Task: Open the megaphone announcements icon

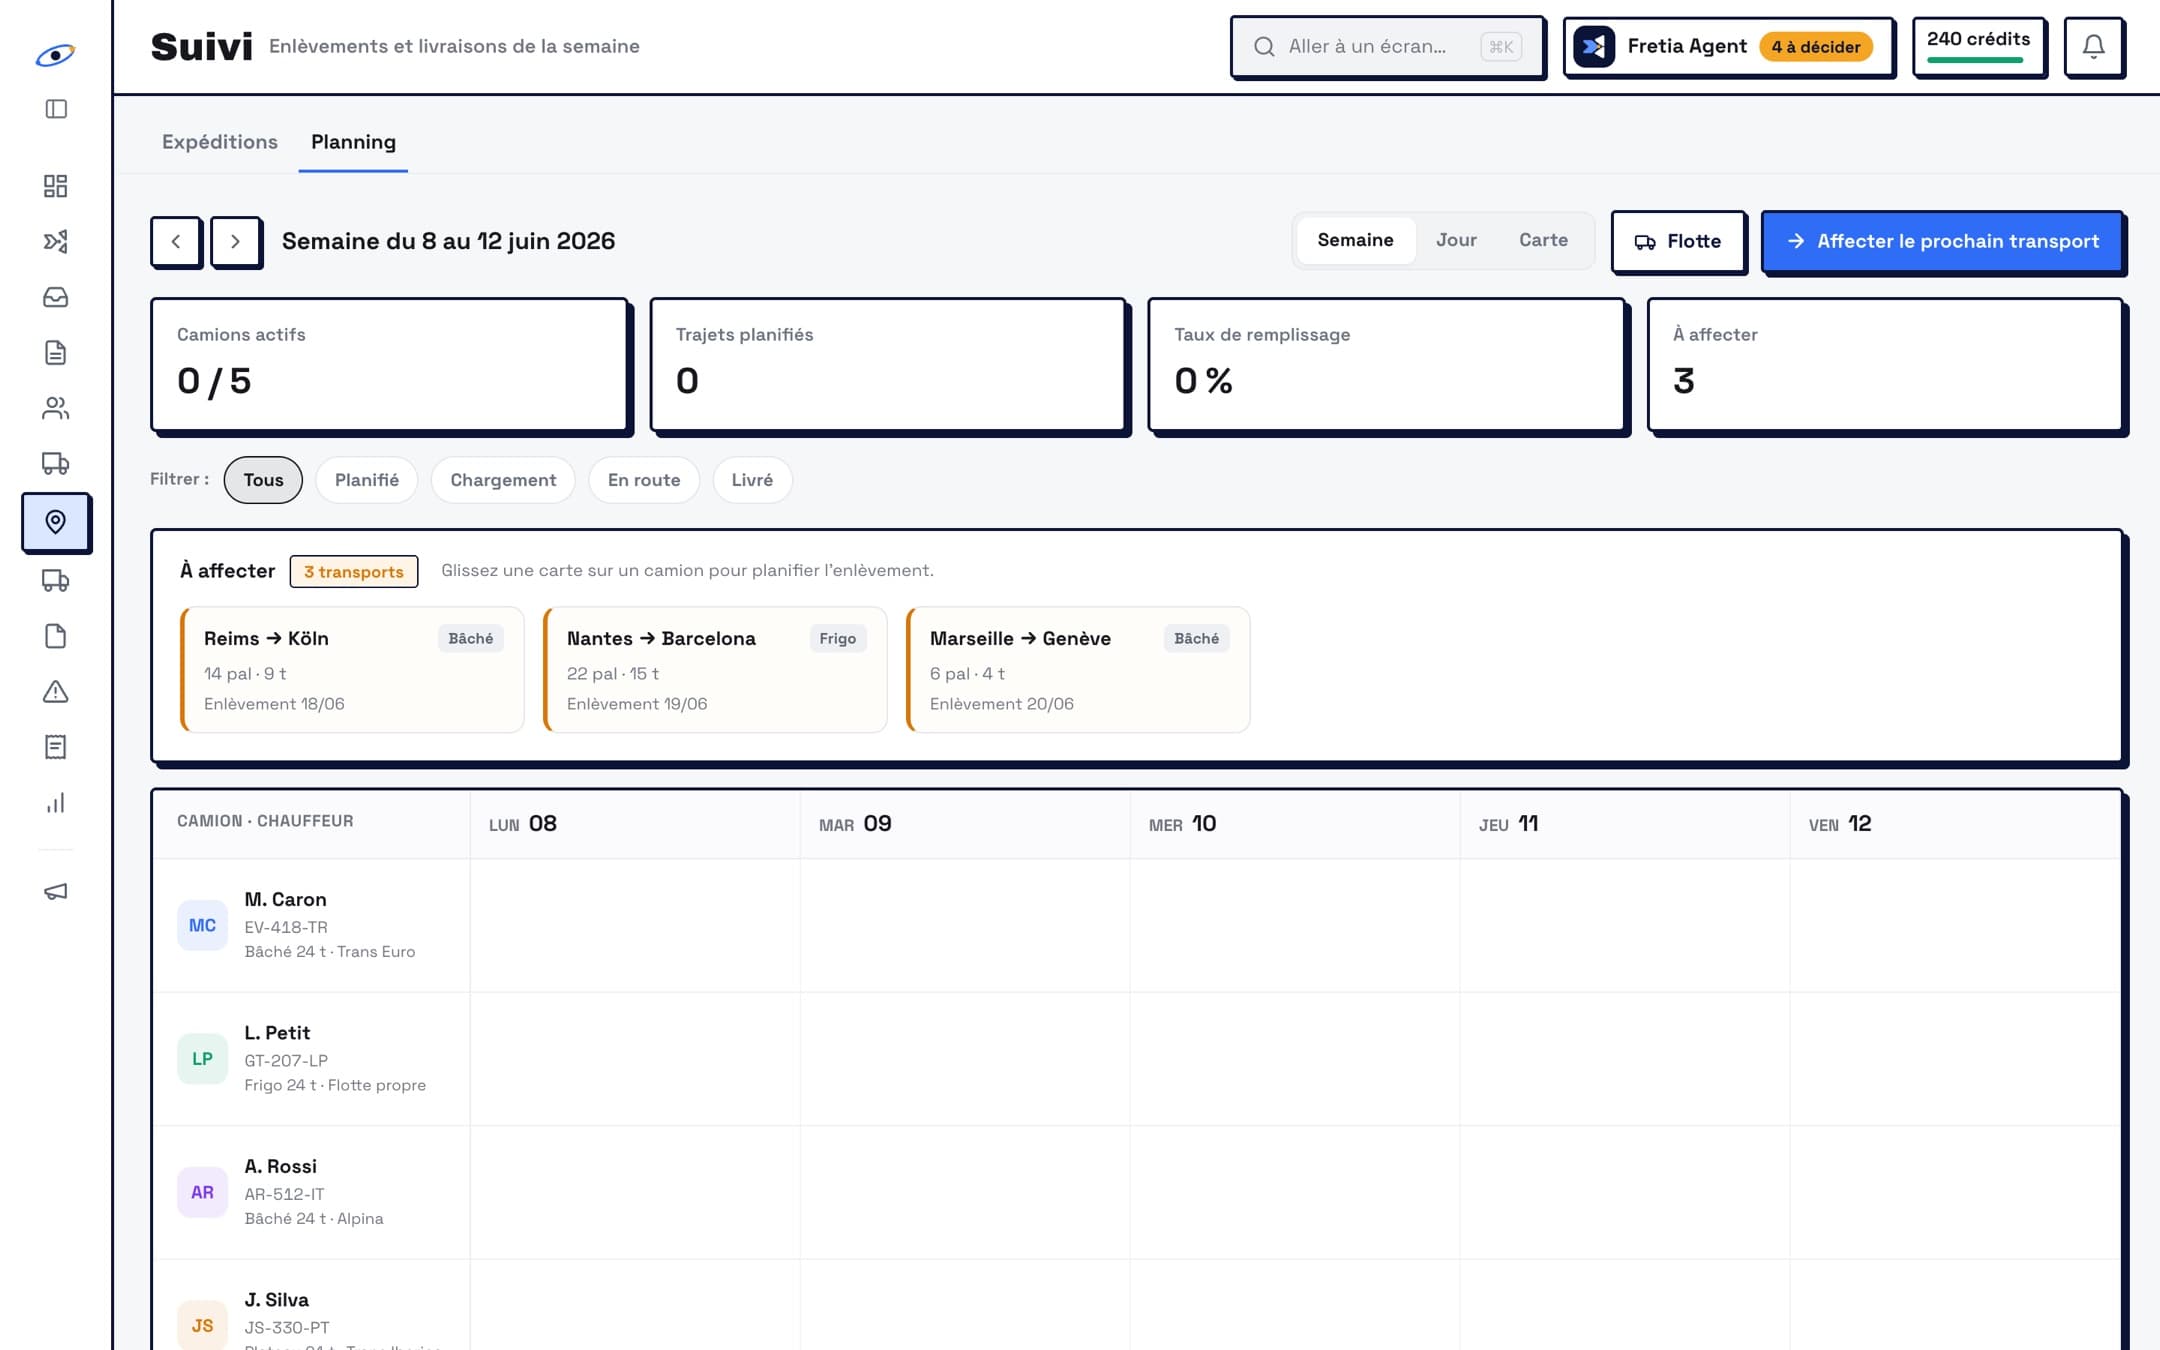Action: tap(56, 891)
